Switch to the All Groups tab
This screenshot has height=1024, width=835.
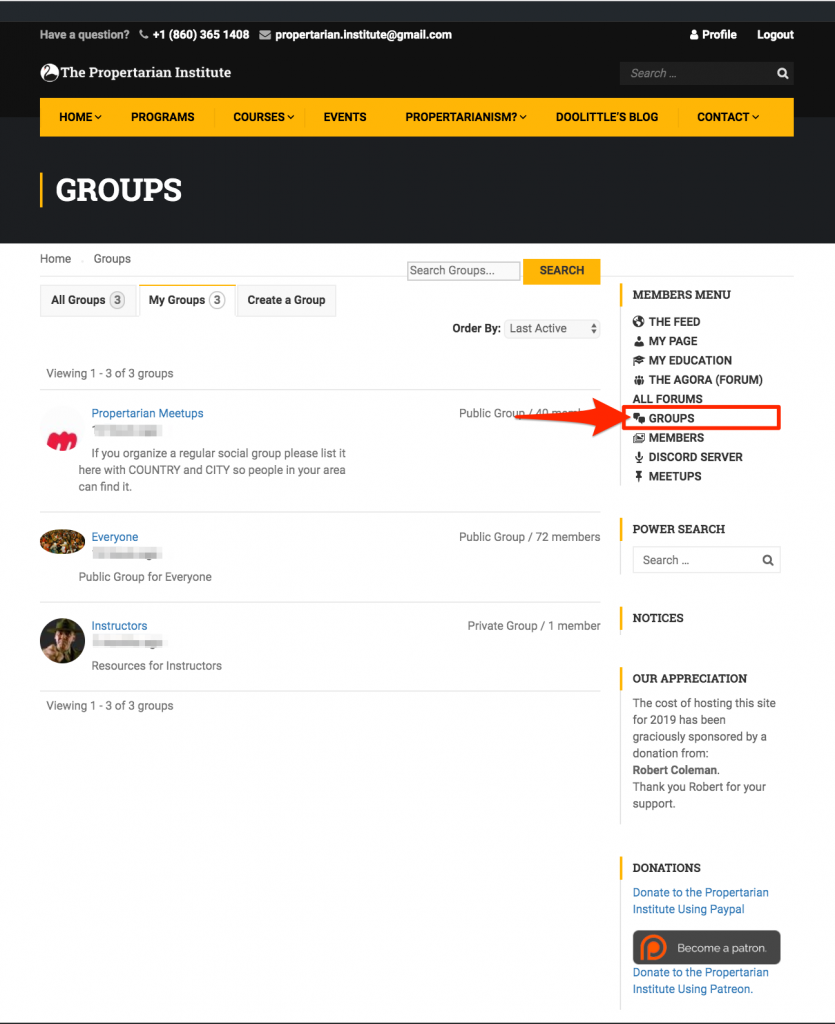click(87, 300)
